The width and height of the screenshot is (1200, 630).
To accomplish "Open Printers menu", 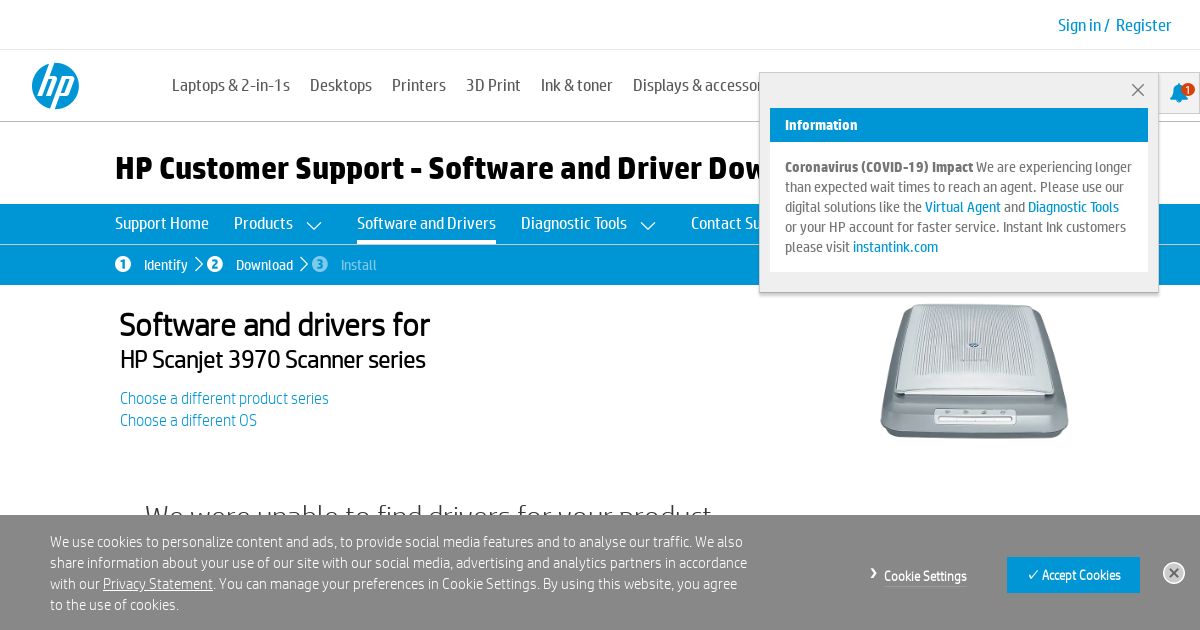I will 419,85.
